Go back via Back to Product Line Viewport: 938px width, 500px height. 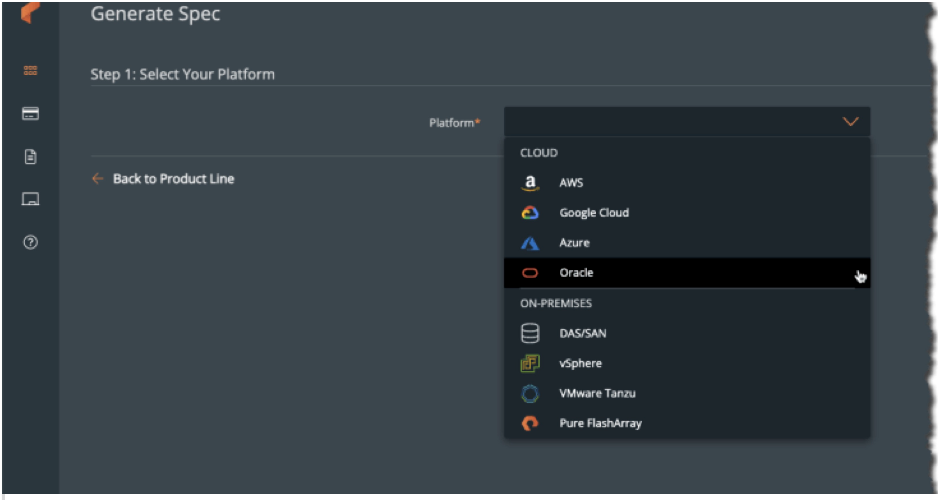[173, 179]
